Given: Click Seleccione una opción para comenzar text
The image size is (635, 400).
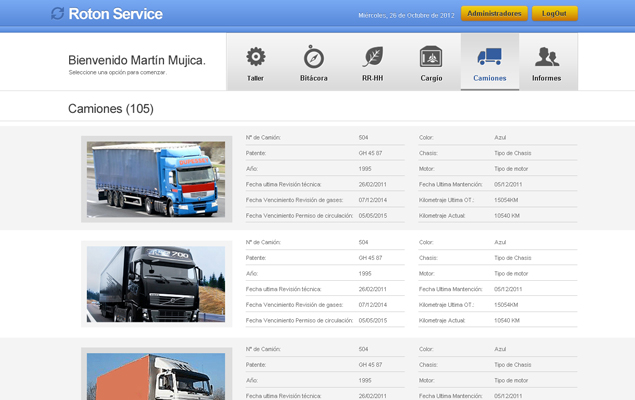Looking at the screenshot, I should click(x=117, y=72).
